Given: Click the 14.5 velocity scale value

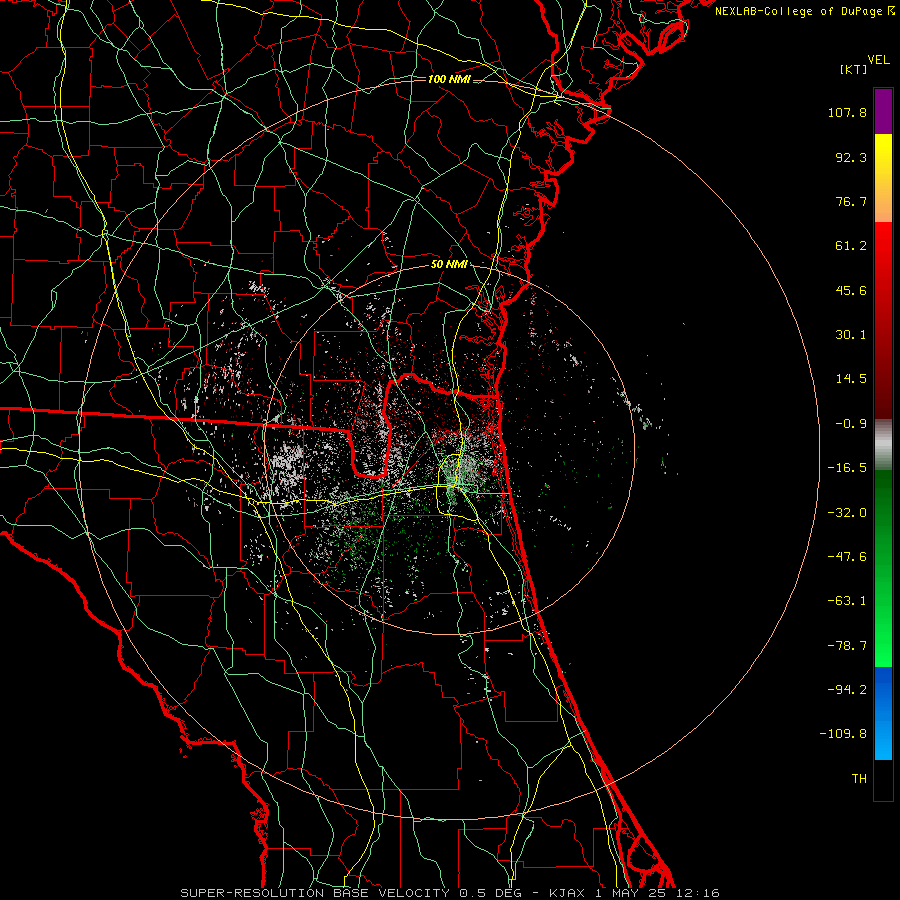Looking at the screenshot, I should pyautogui.click(x=851, y=379).
